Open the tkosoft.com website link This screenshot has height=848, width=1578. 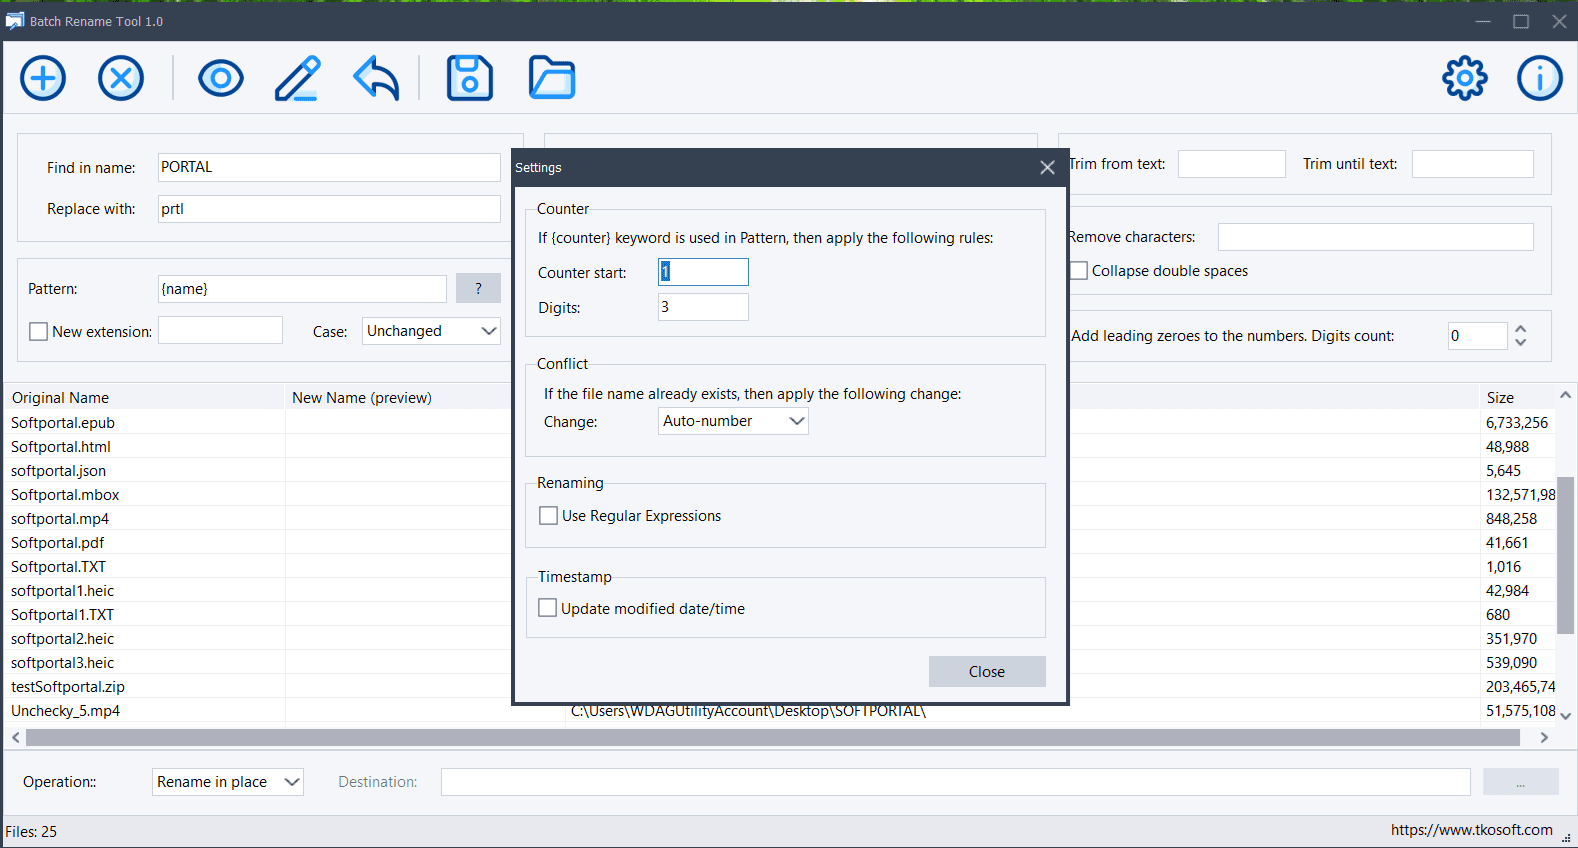(1471, 830)
